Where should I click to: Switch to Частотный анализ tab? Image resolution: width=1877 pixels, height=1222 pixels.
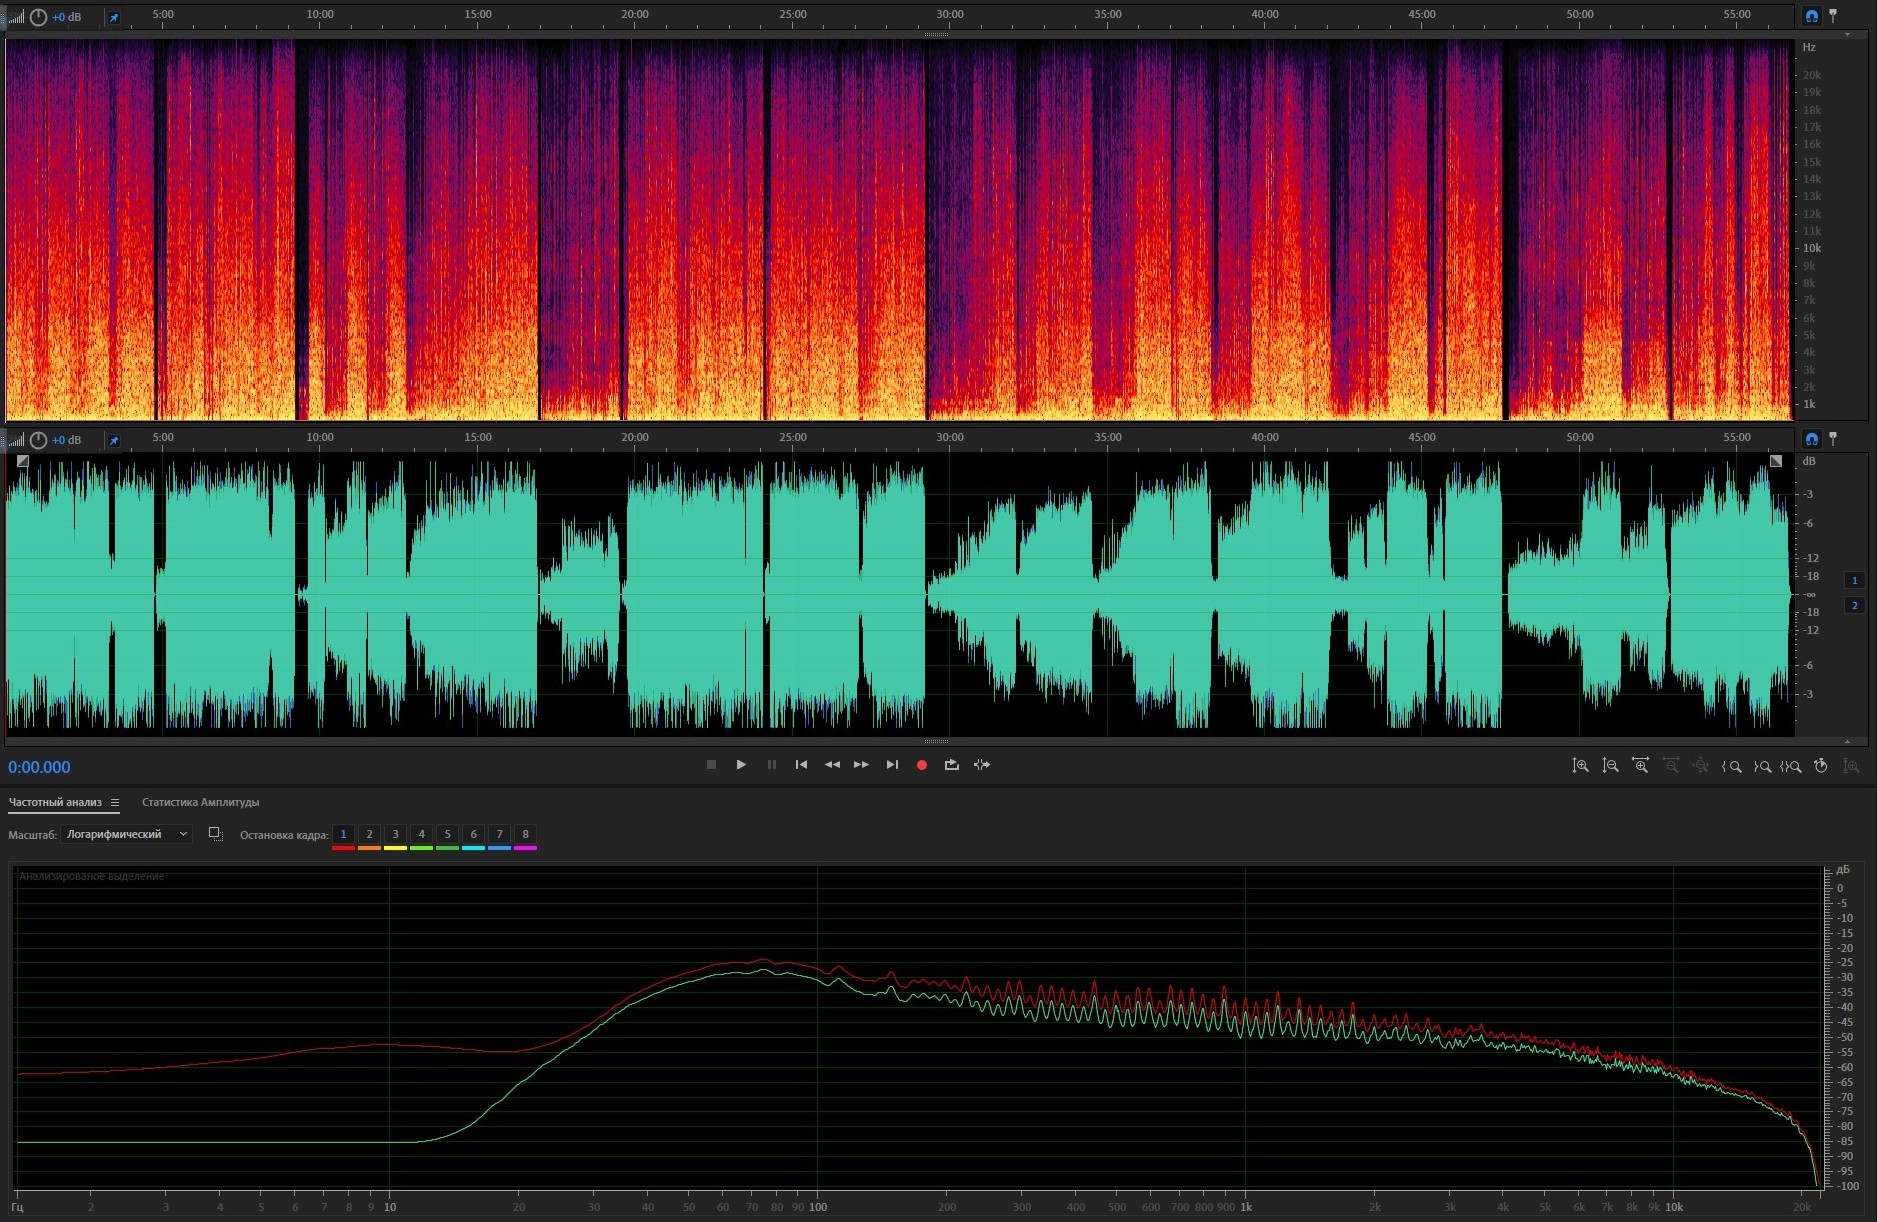coord(55,802)
